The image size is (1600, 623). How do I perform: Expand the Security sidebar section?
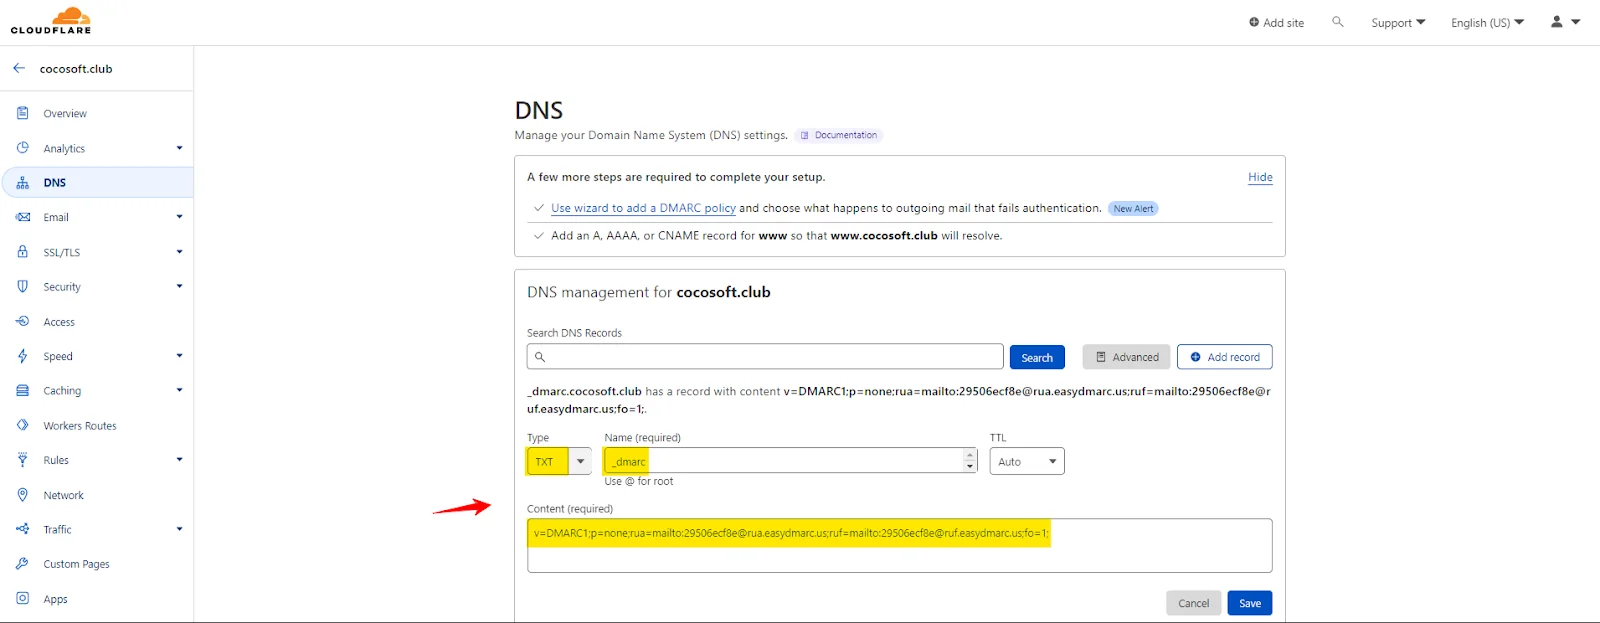pyautogui.click(x=180, y=286)
